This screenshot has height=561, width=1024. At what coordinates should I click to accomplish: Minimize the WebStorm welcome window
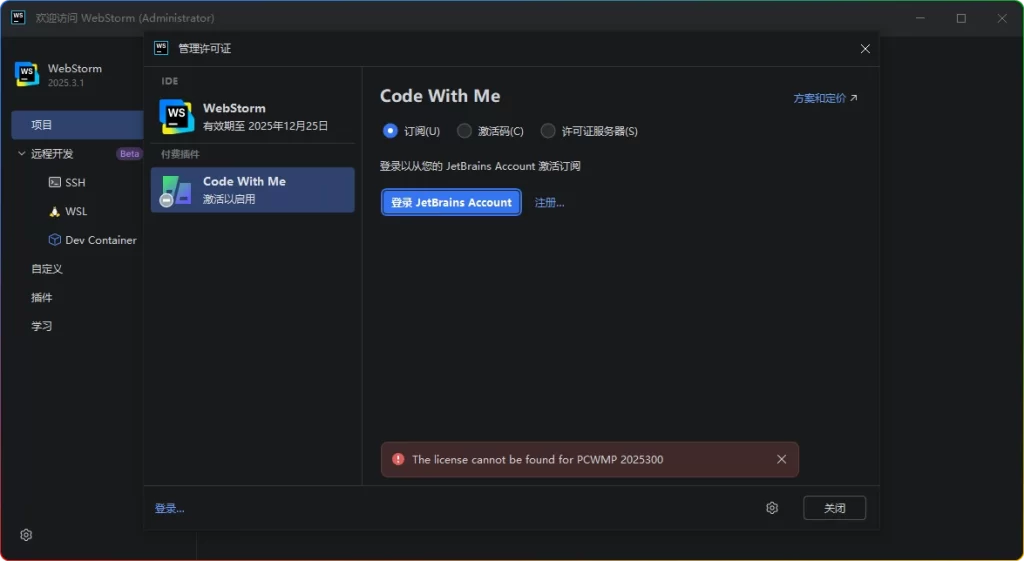tap(921, 18)
